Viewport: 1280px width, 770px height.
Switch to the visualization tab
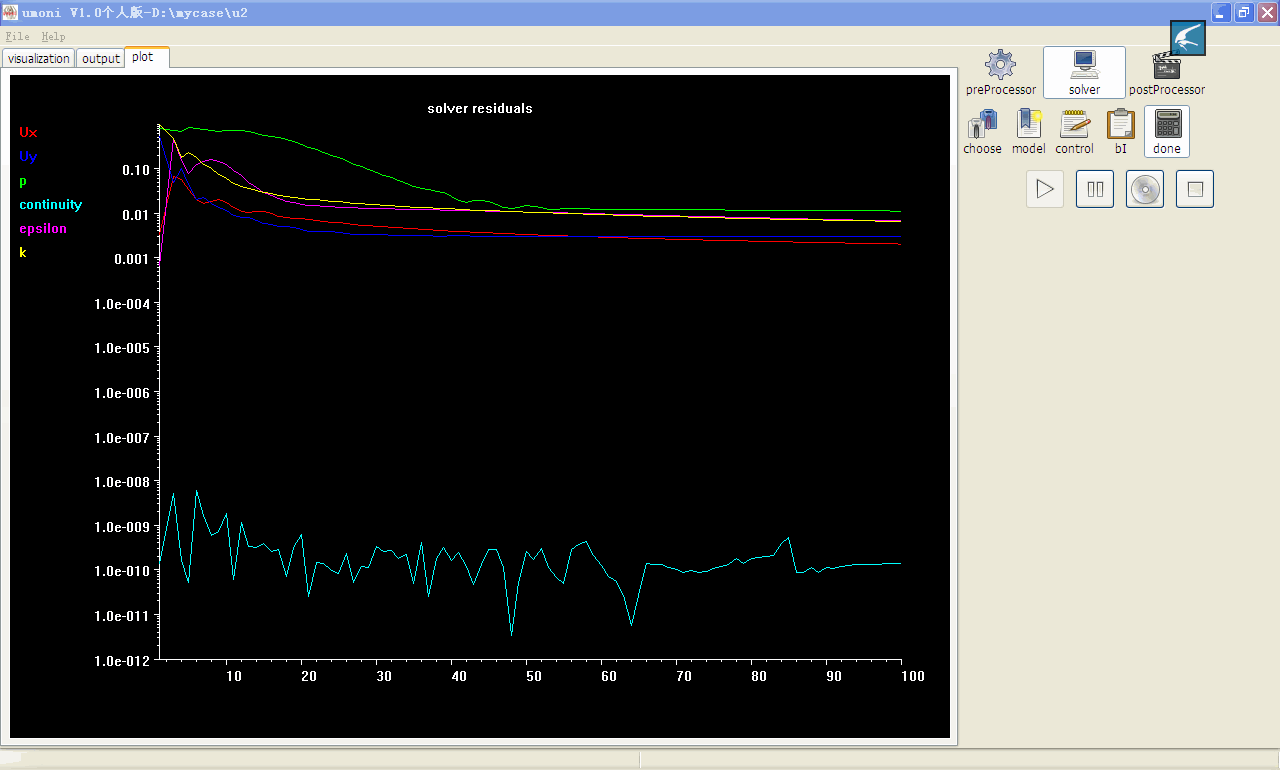[39, 58]
